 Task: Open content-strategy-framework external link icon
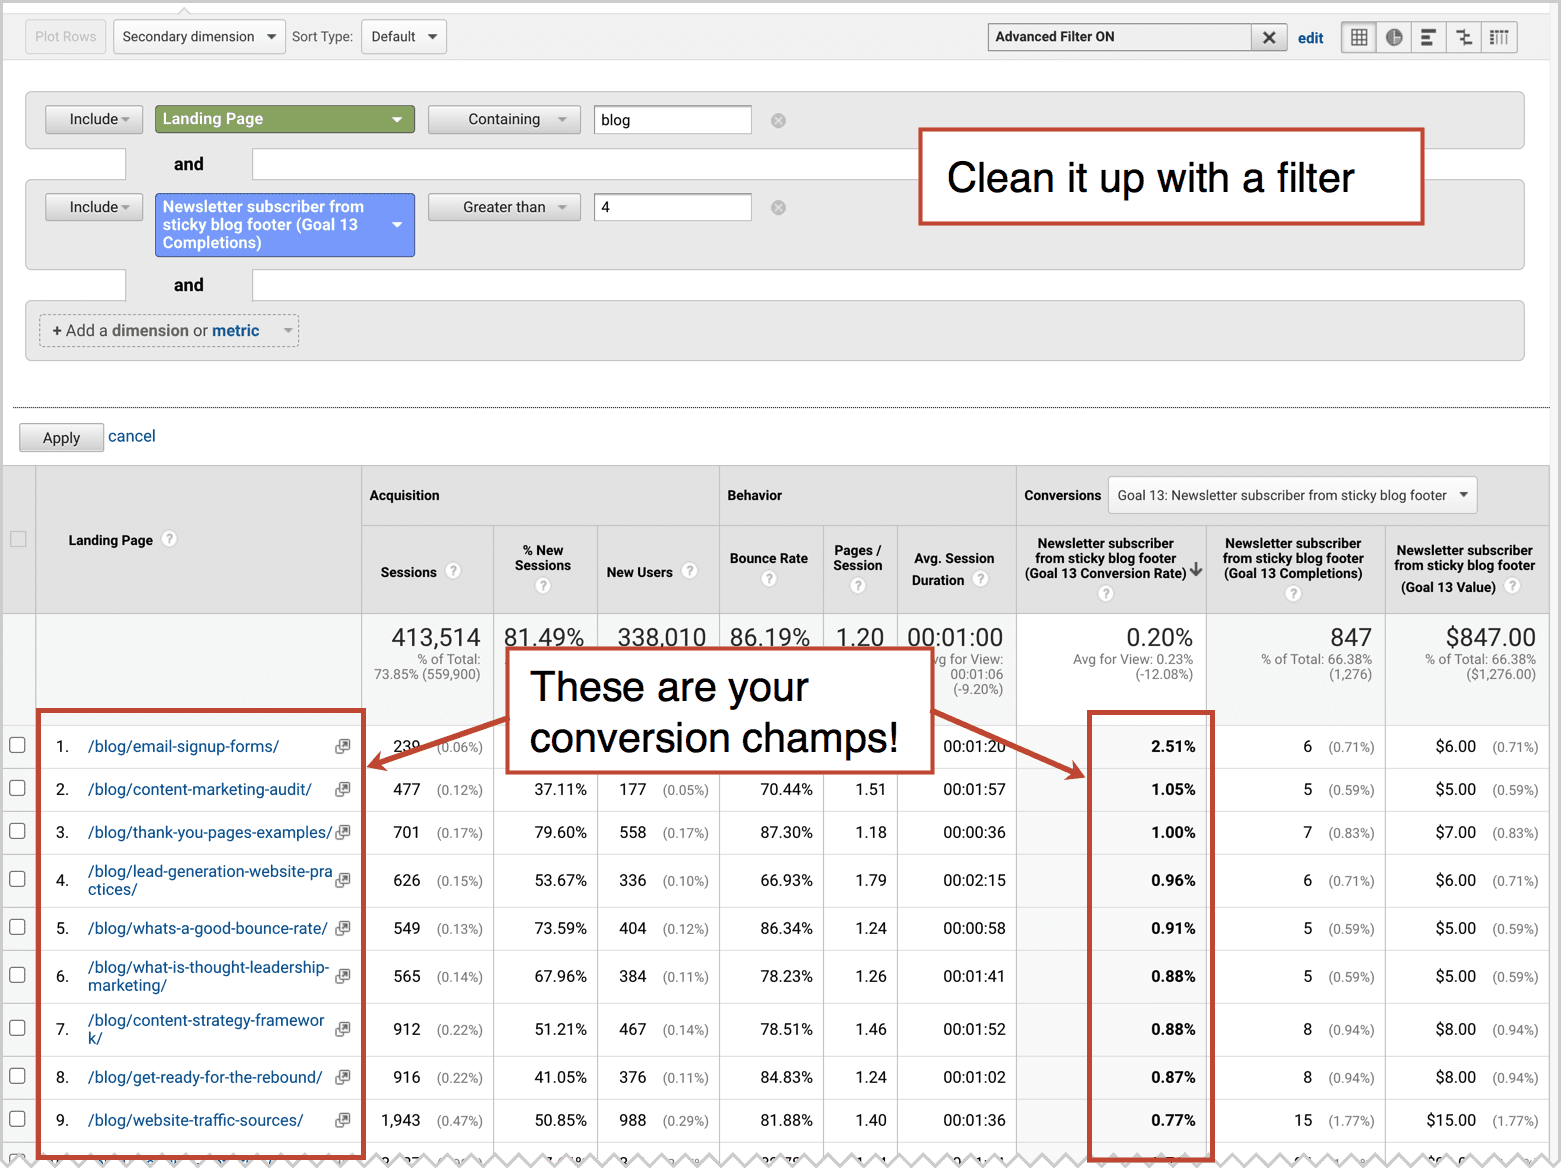click(x=343, y=1029)
